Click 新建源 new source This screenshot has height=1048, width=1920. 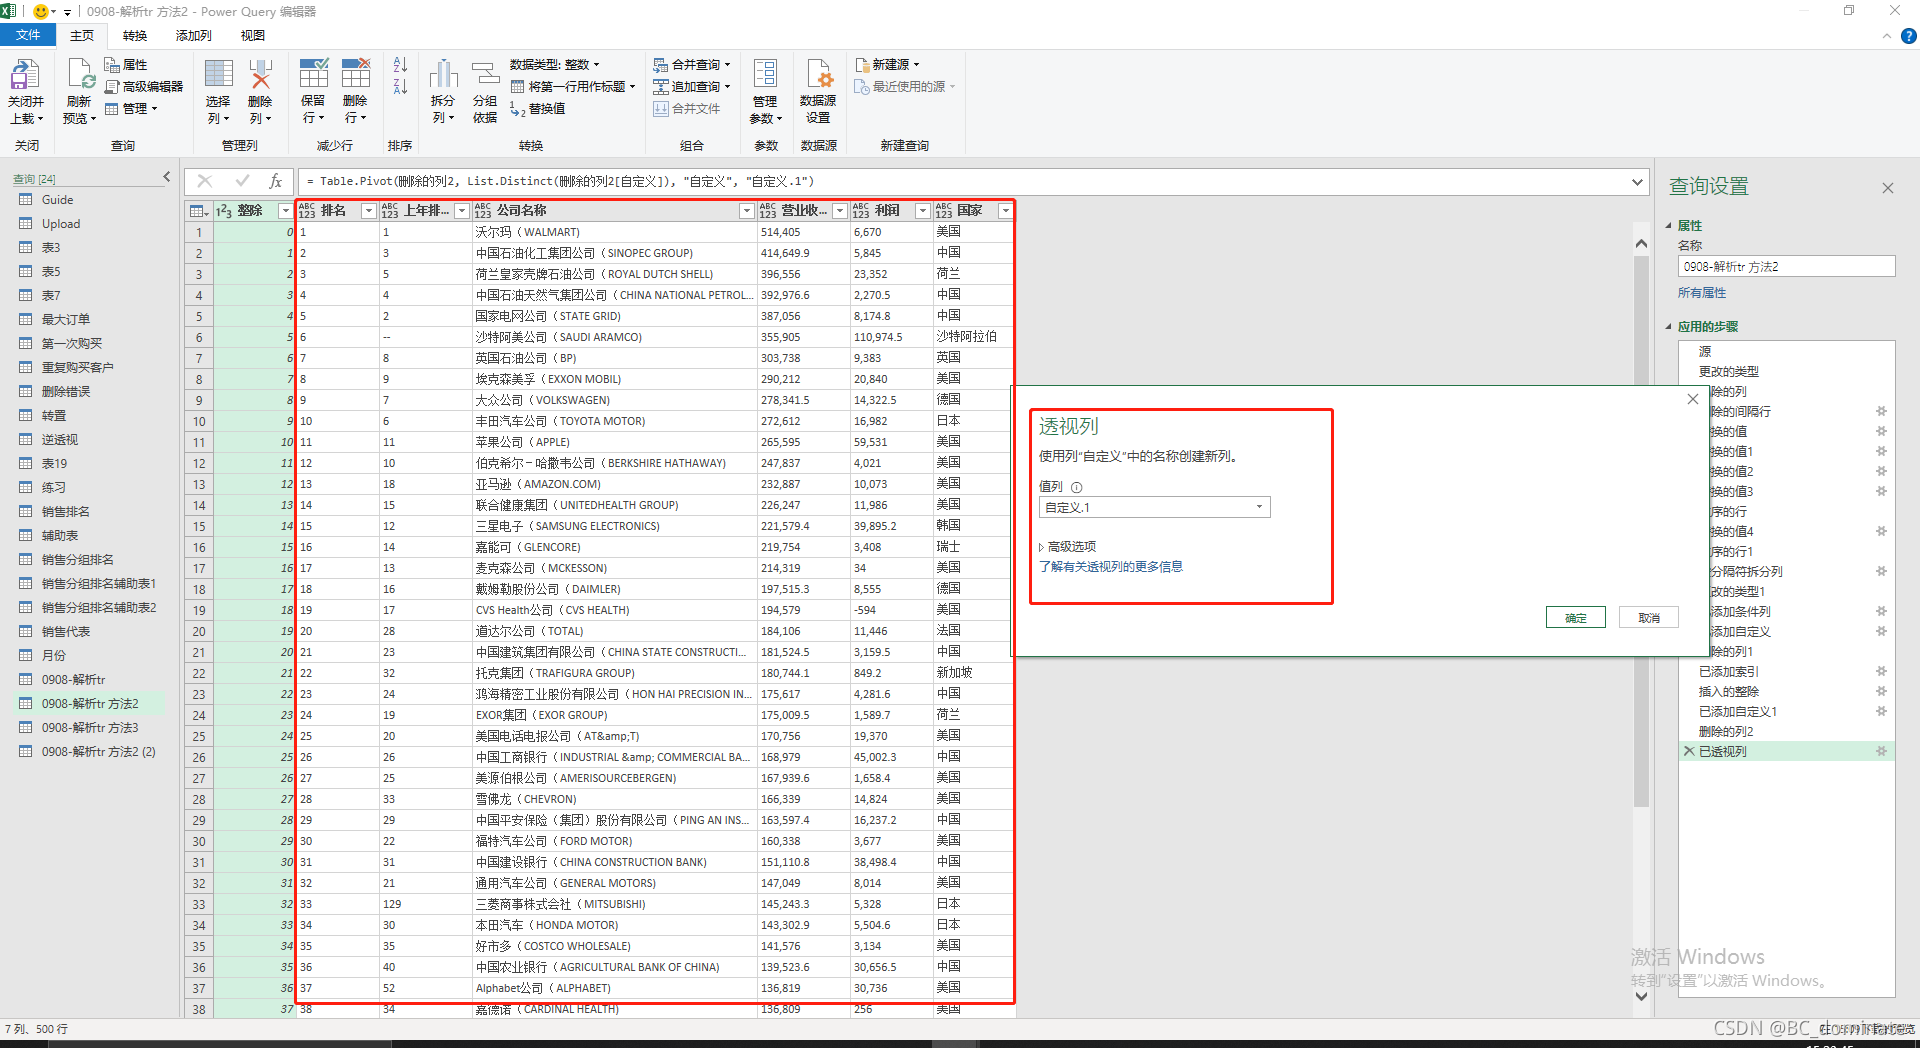(888, 65)
